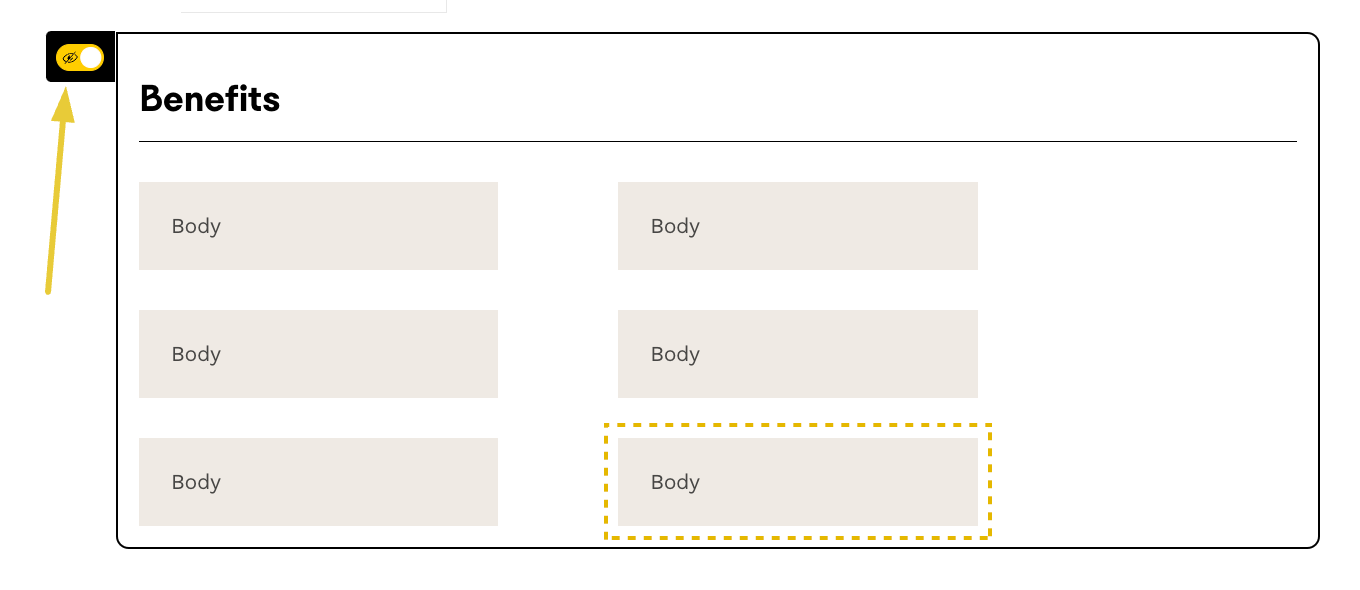Screen dimensions: 1360x590
Task: Select the Body block outlined with yellow dashes
Action: [x=797, y=482]
